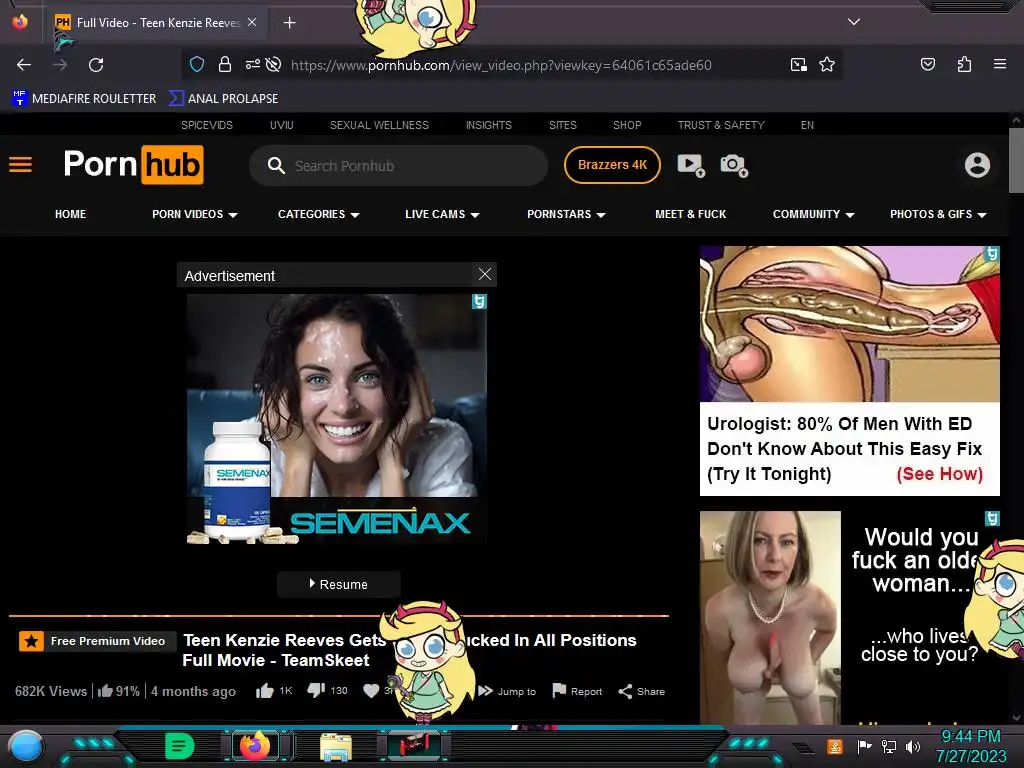
Task: Reload the current page
Action: pos(96,65)
